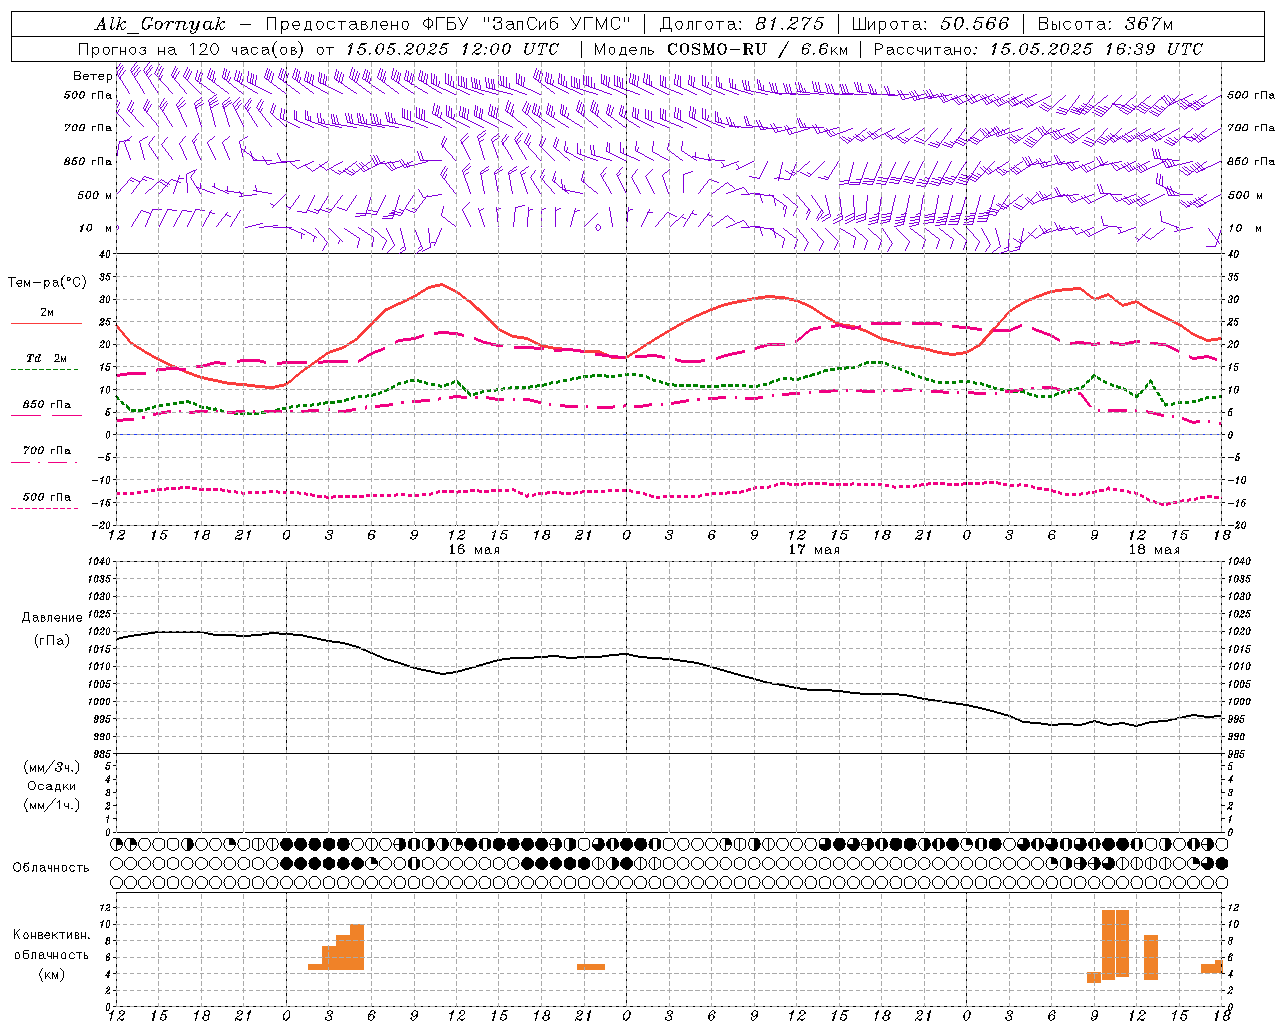Click the lone flat orange bar between 16 and 17 мая
1280x1024 pixels.
pyautogui.click(x=591, y=967)
